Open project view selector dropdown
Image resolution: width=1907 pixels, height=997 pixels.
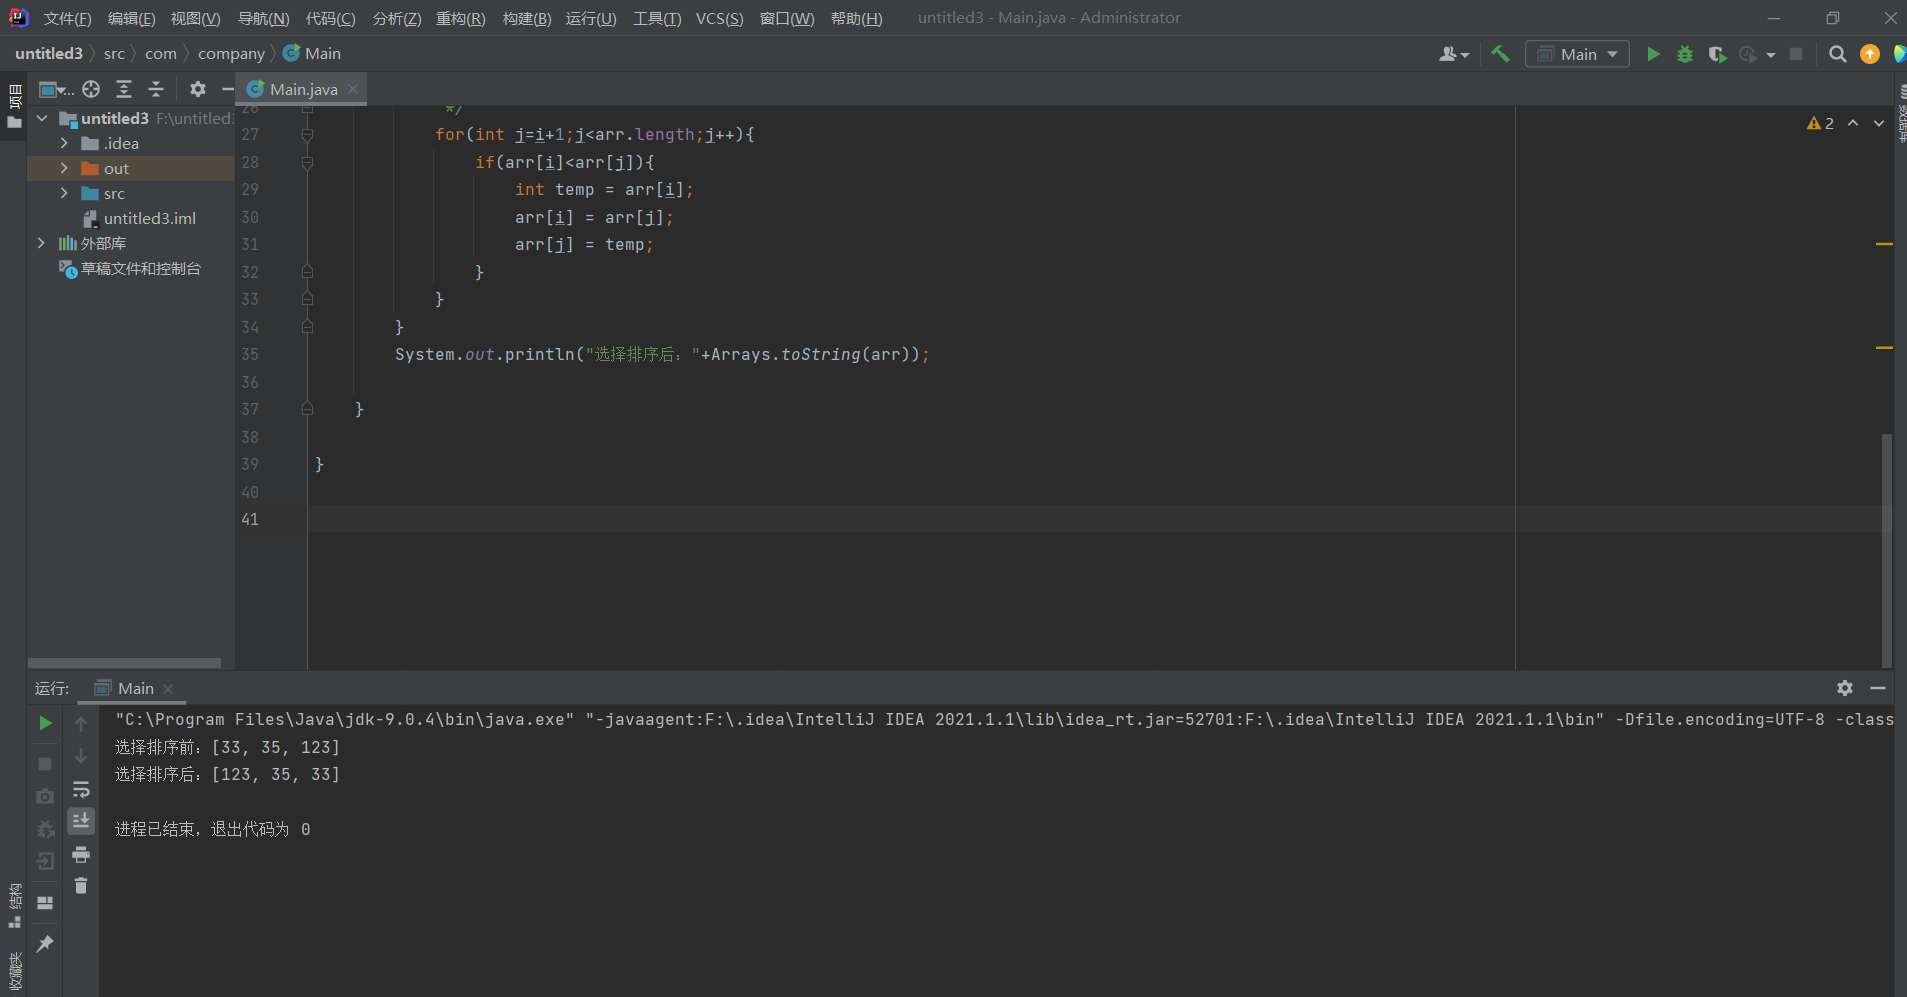click(56, 89)
